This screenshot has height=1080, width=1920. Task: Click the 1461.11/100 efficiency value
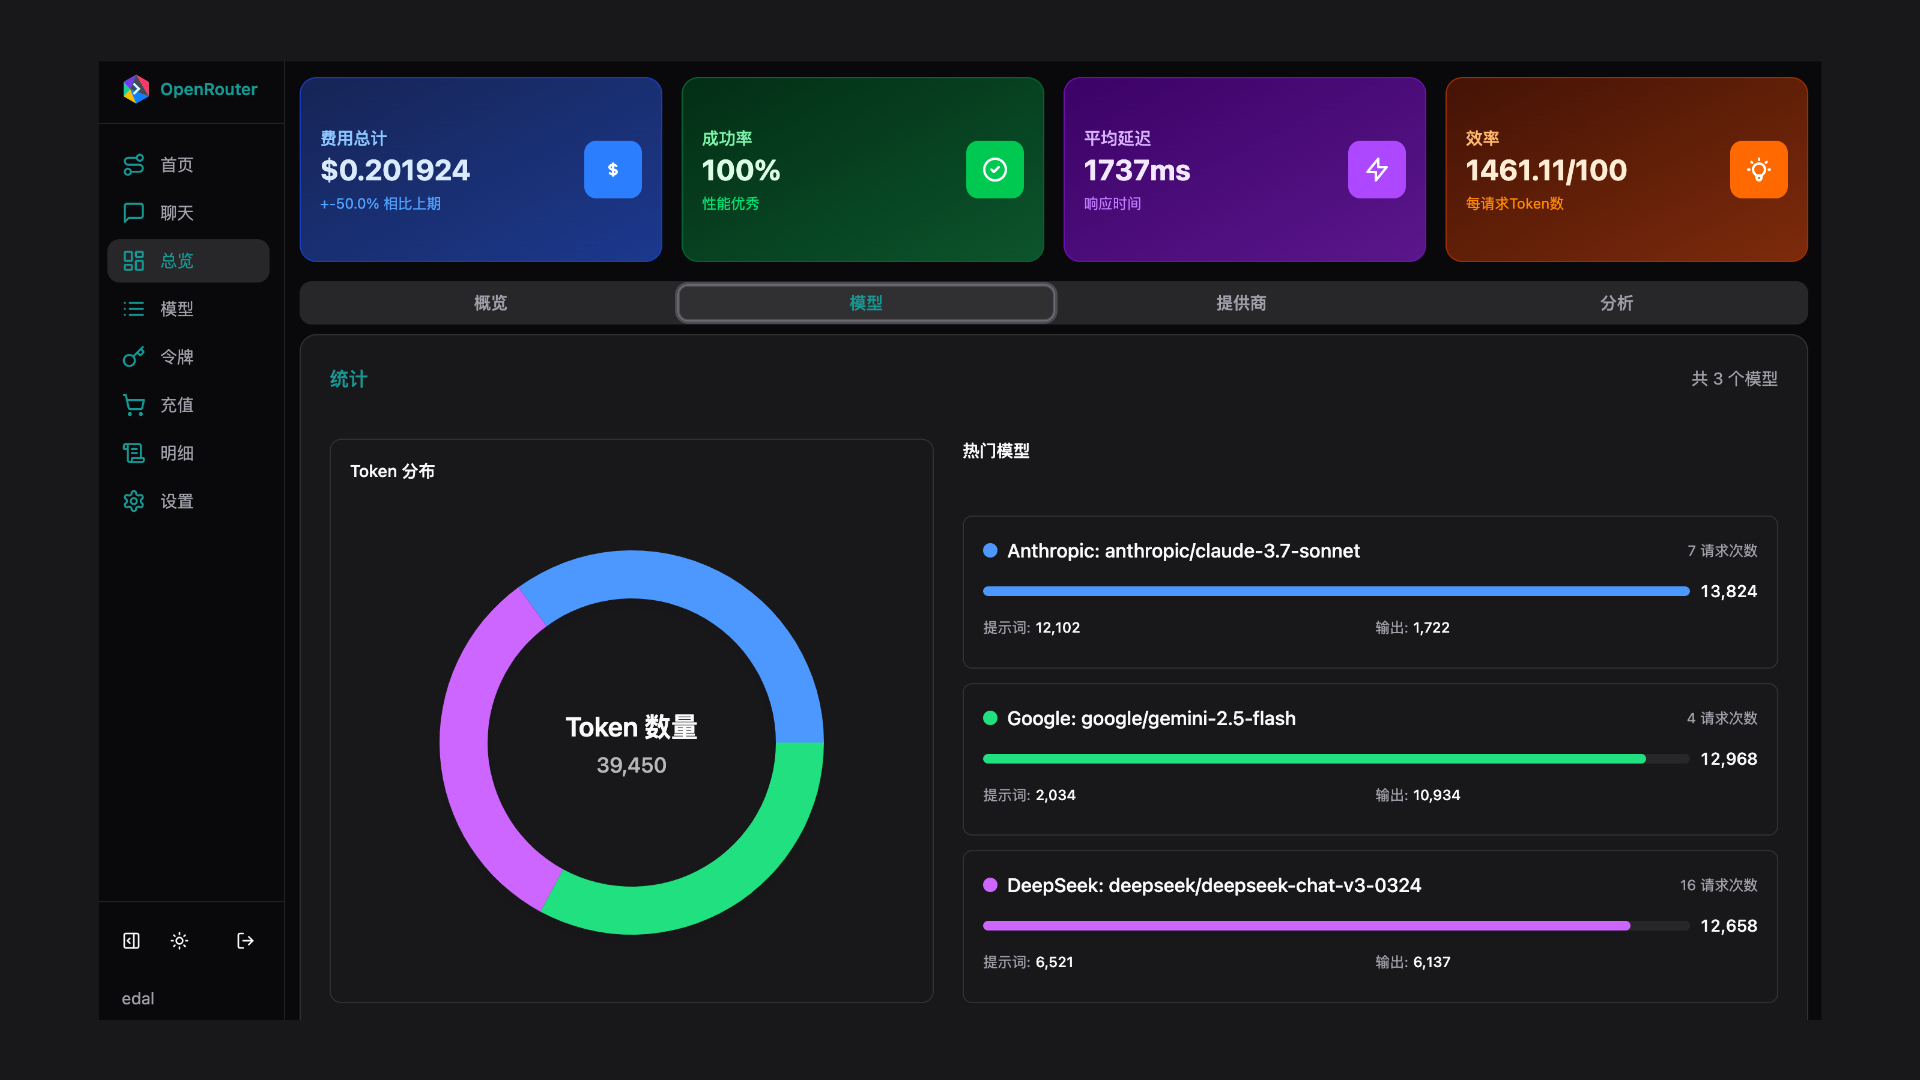click(x=1546, y=170)
